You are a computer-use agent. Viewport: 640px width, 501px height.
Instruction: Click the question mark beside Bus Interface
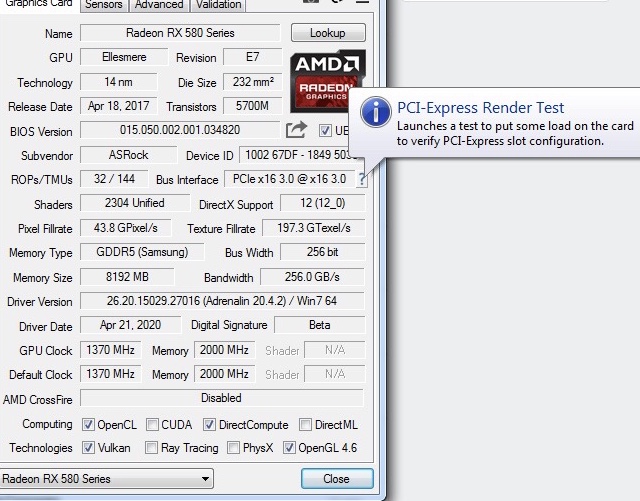(362, 179)
